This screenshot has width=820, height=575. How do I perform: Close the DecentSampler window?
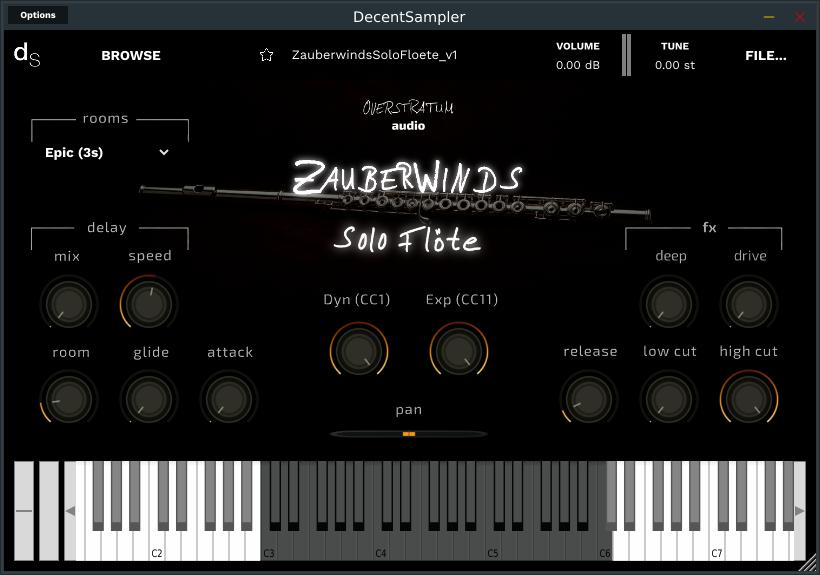(800, 17)
